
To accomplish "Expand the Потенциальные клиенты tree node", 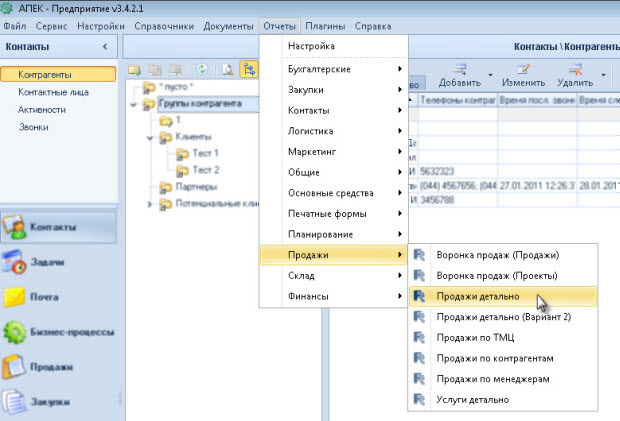I will pos(150,204).
